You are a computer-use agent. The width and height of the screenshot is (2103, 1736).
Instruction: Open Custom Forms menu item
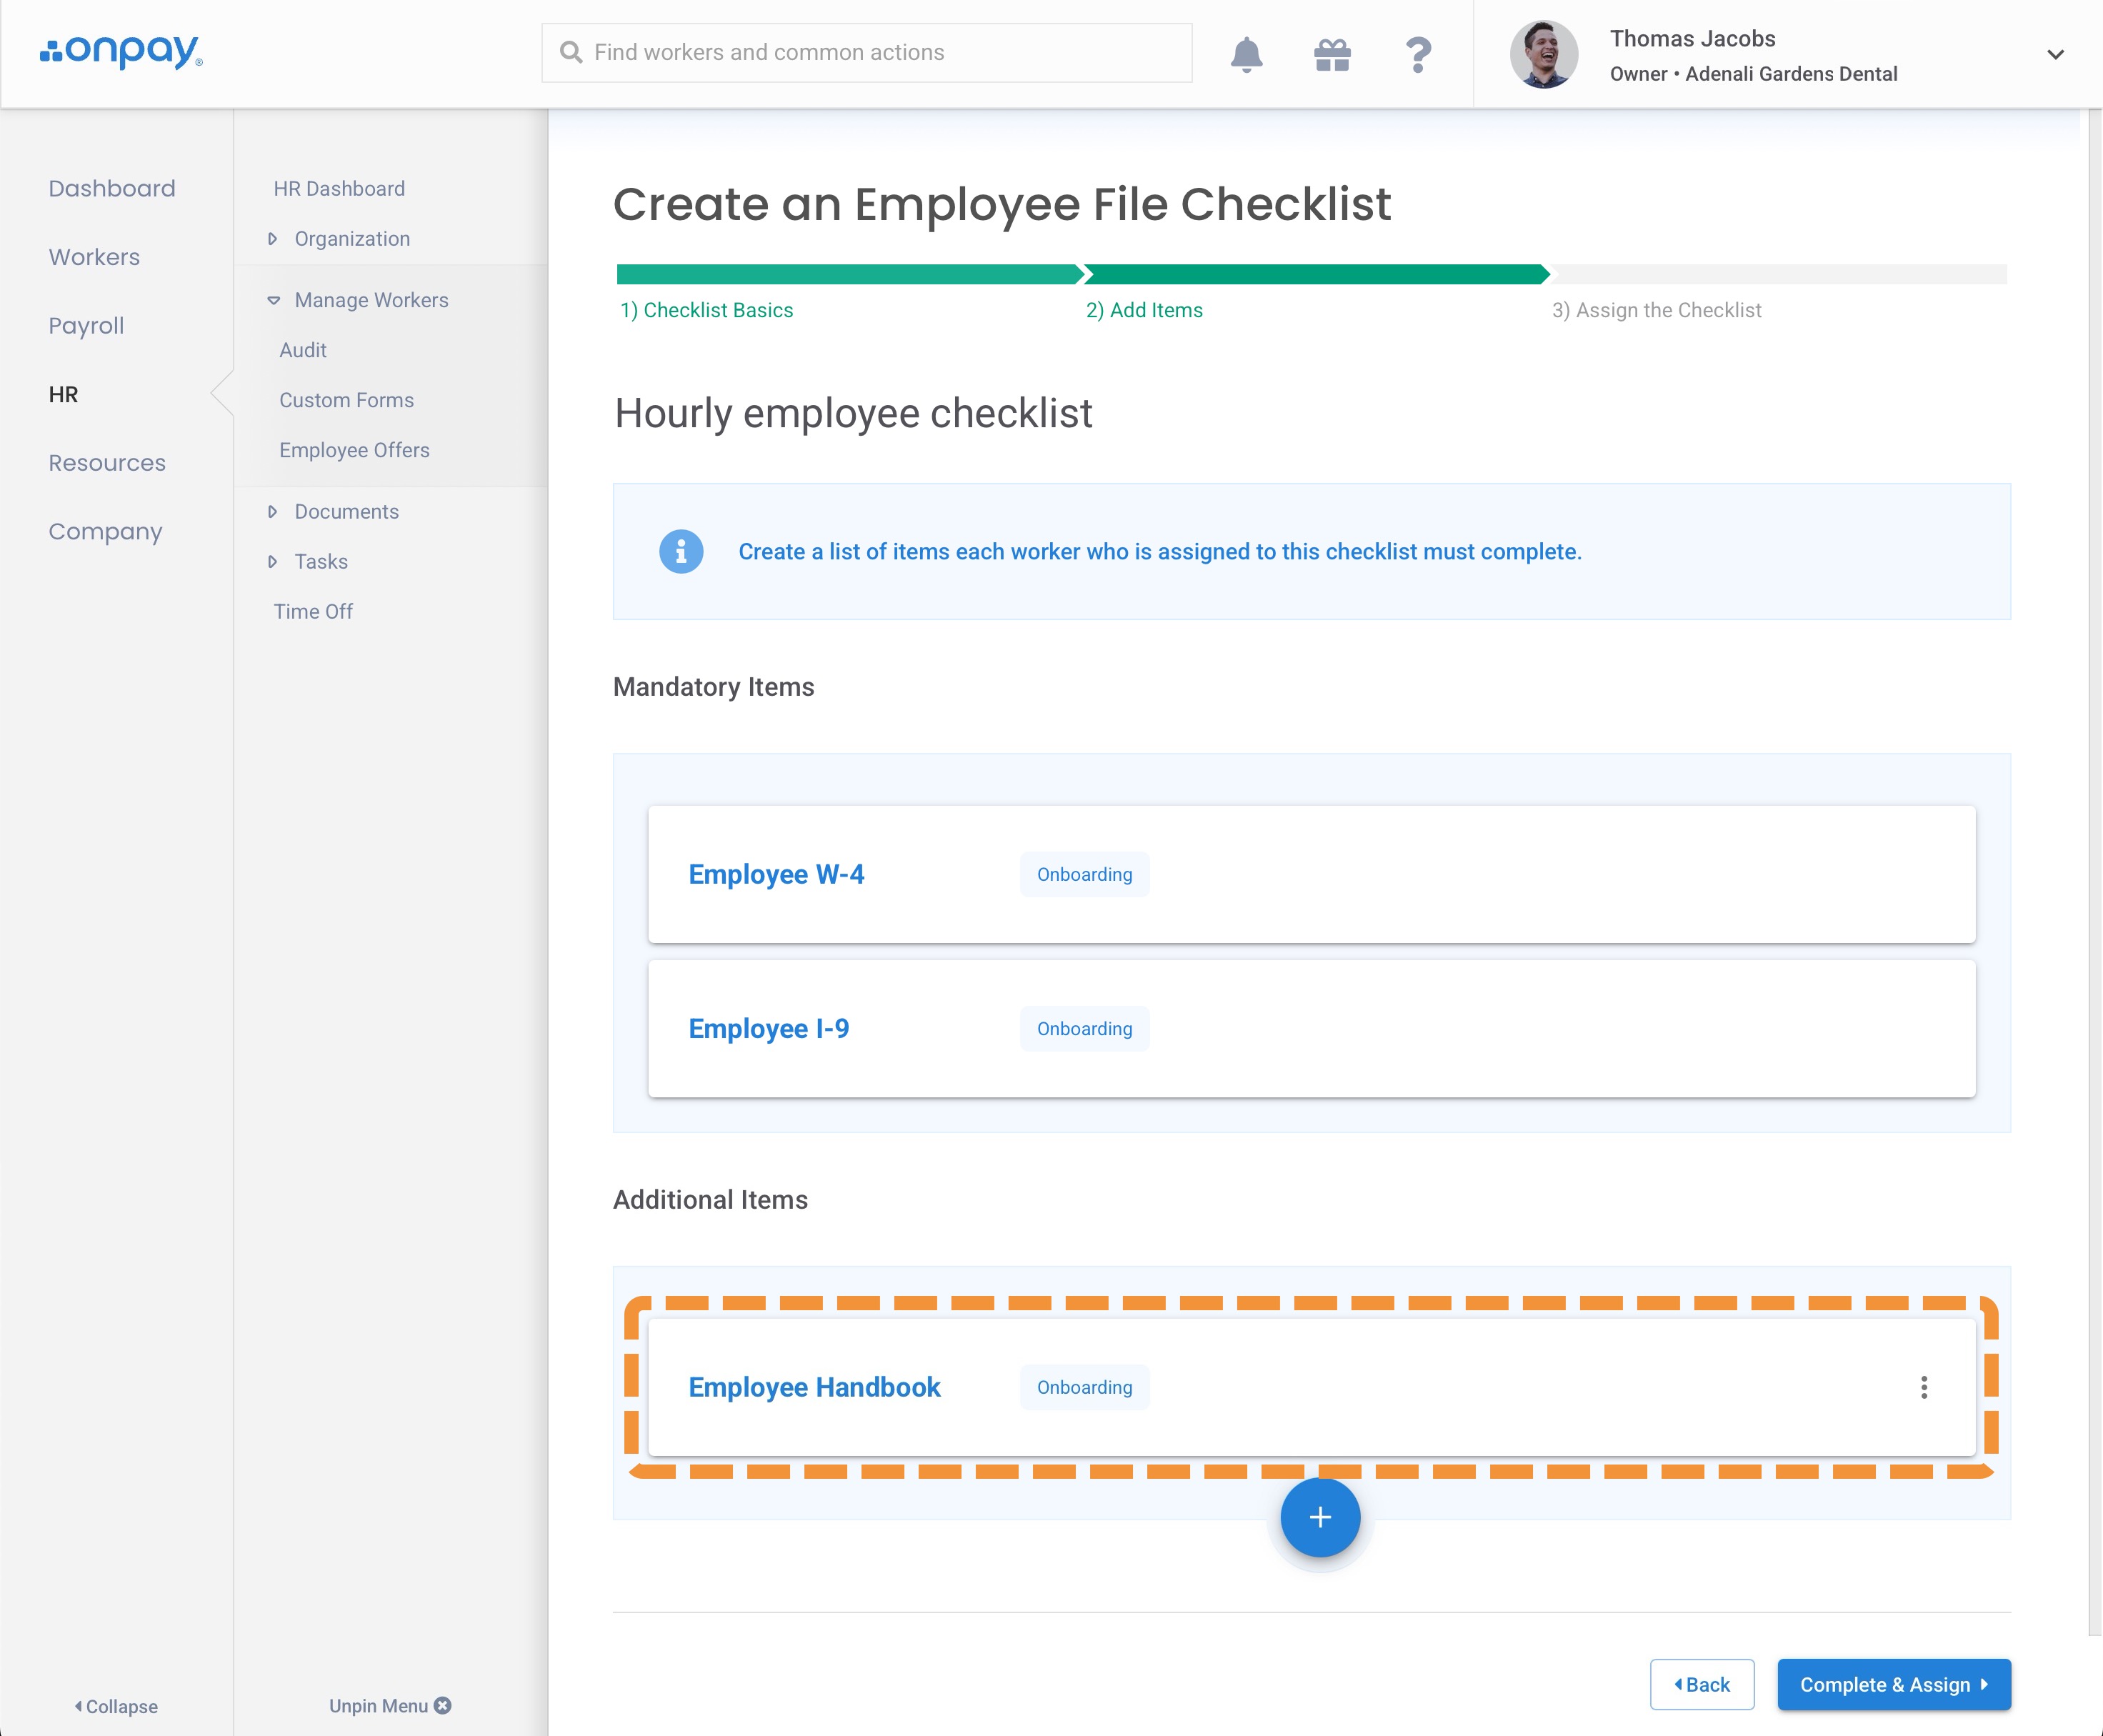[x=346, y=400]
